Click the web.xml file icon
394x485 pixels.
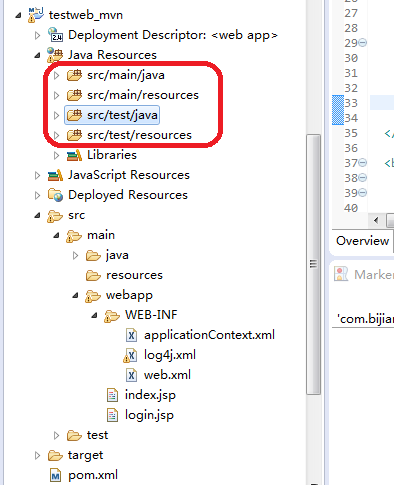click(131, 375)
